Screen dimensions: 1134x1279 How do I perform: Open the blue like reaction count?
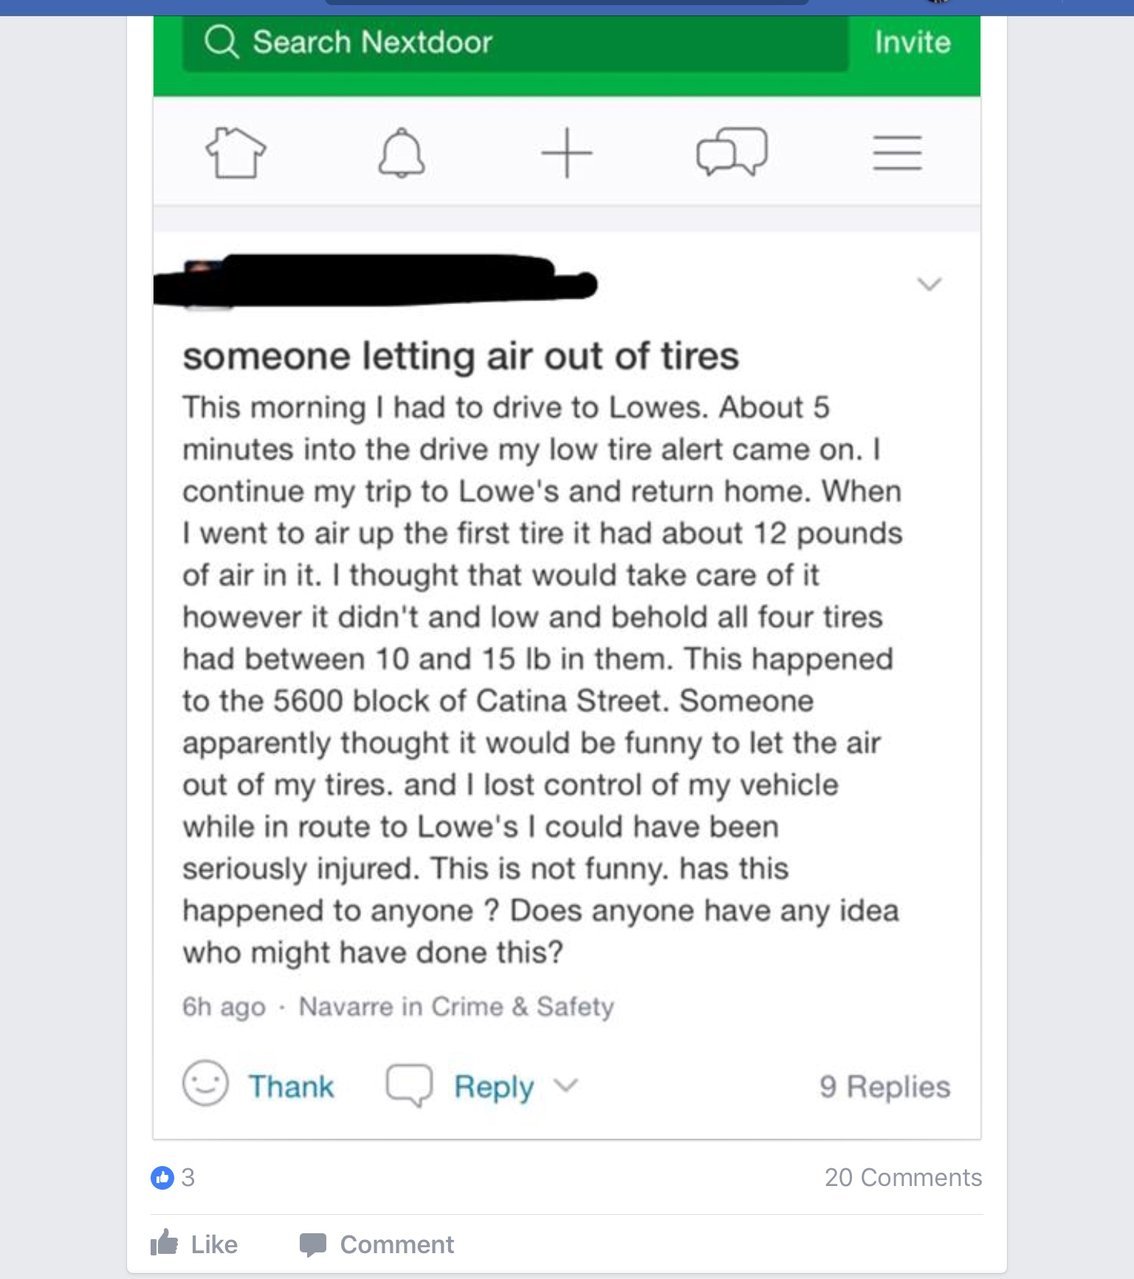(x=172, y=1177)
